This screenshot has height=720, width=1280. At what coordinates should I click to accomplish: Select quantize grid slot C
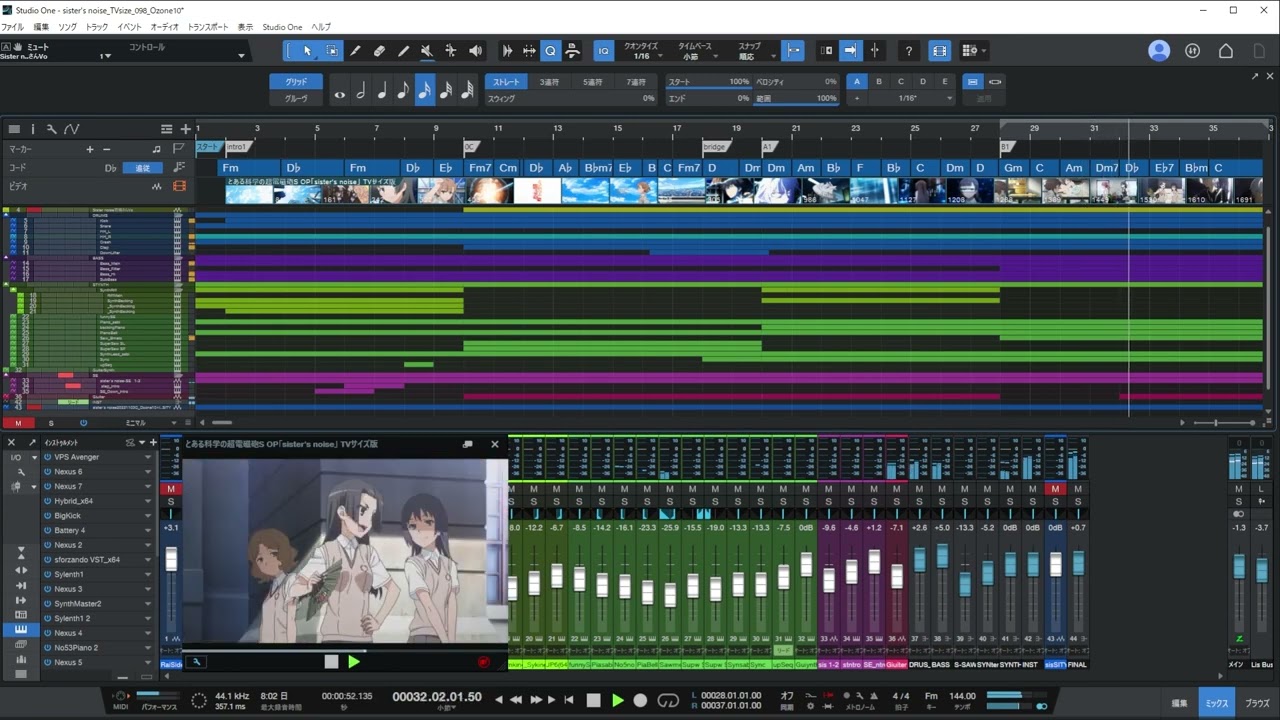coord(901,82)
